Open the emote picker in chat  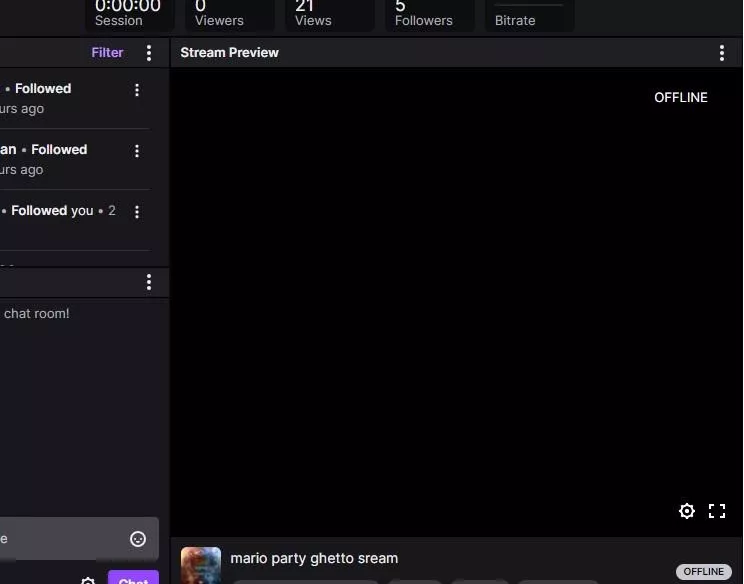(138, 539)
